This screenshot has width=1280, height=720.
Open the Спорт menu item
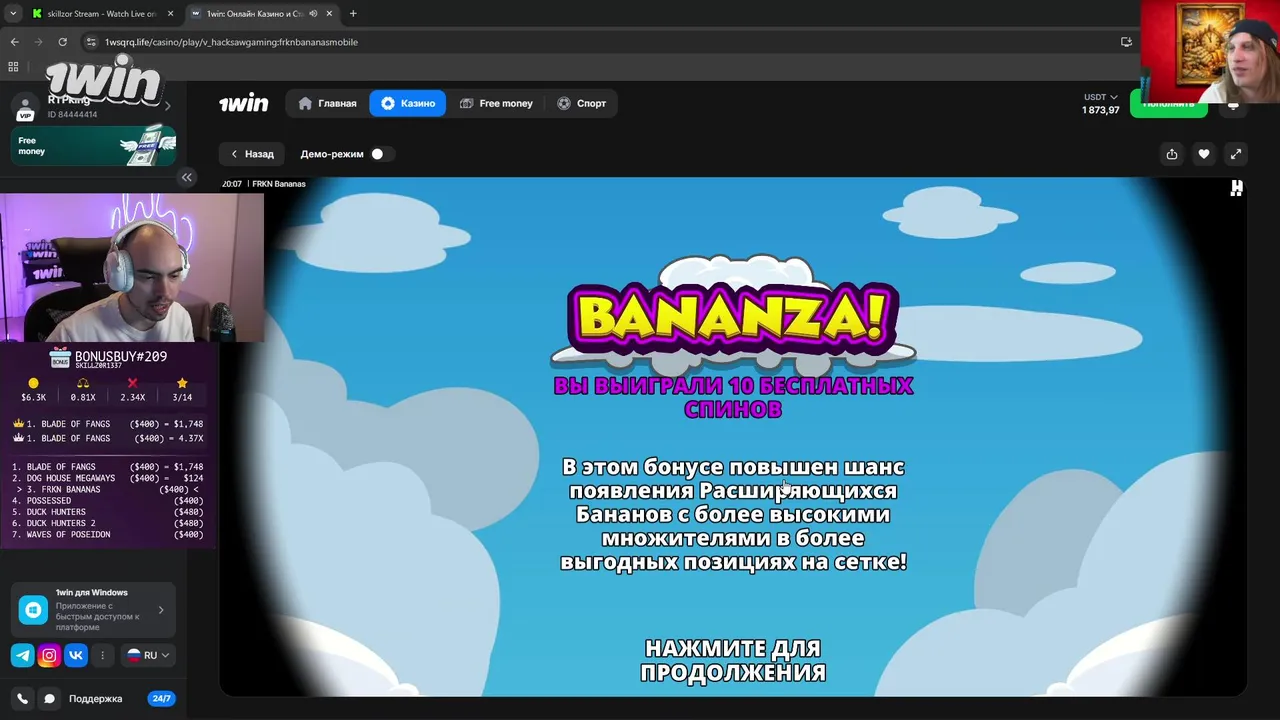coord(582,103)
